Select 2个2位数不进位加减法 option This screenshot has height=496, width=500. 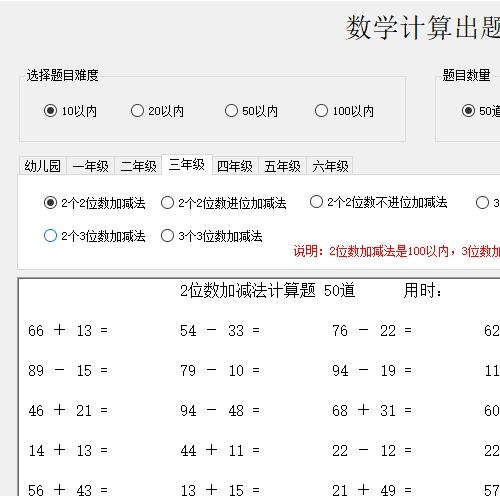point(379,202)
